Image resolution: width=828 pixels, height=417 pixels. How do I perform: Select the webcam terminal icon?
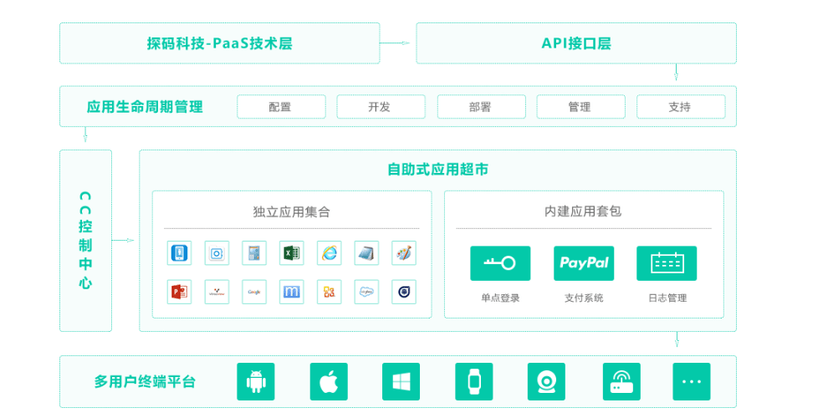tap(546, 381)
